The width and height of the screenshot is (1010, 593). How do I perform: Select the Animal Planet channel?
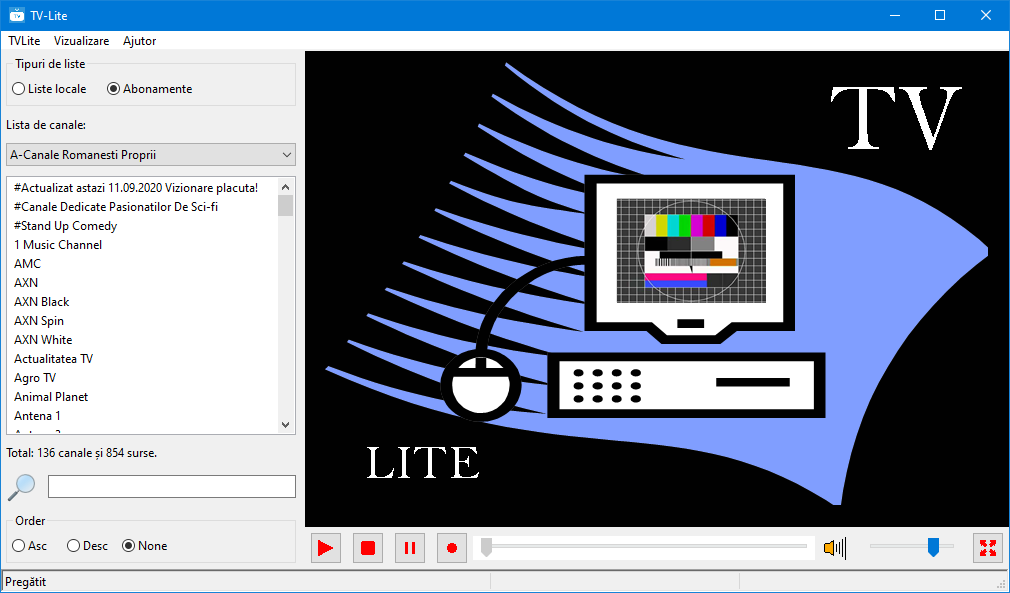[142, 397]
